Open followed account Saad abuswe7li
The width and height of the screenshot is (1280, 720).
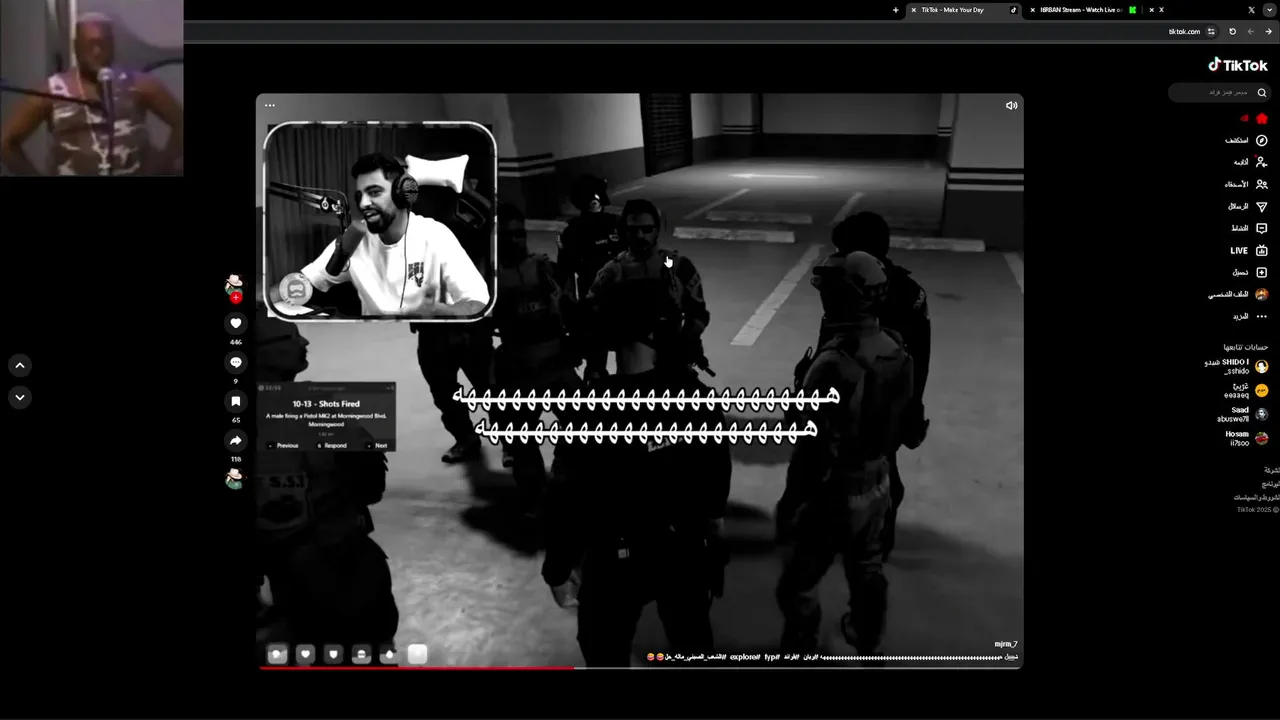pyautogui.click(x=1243, y=414)
